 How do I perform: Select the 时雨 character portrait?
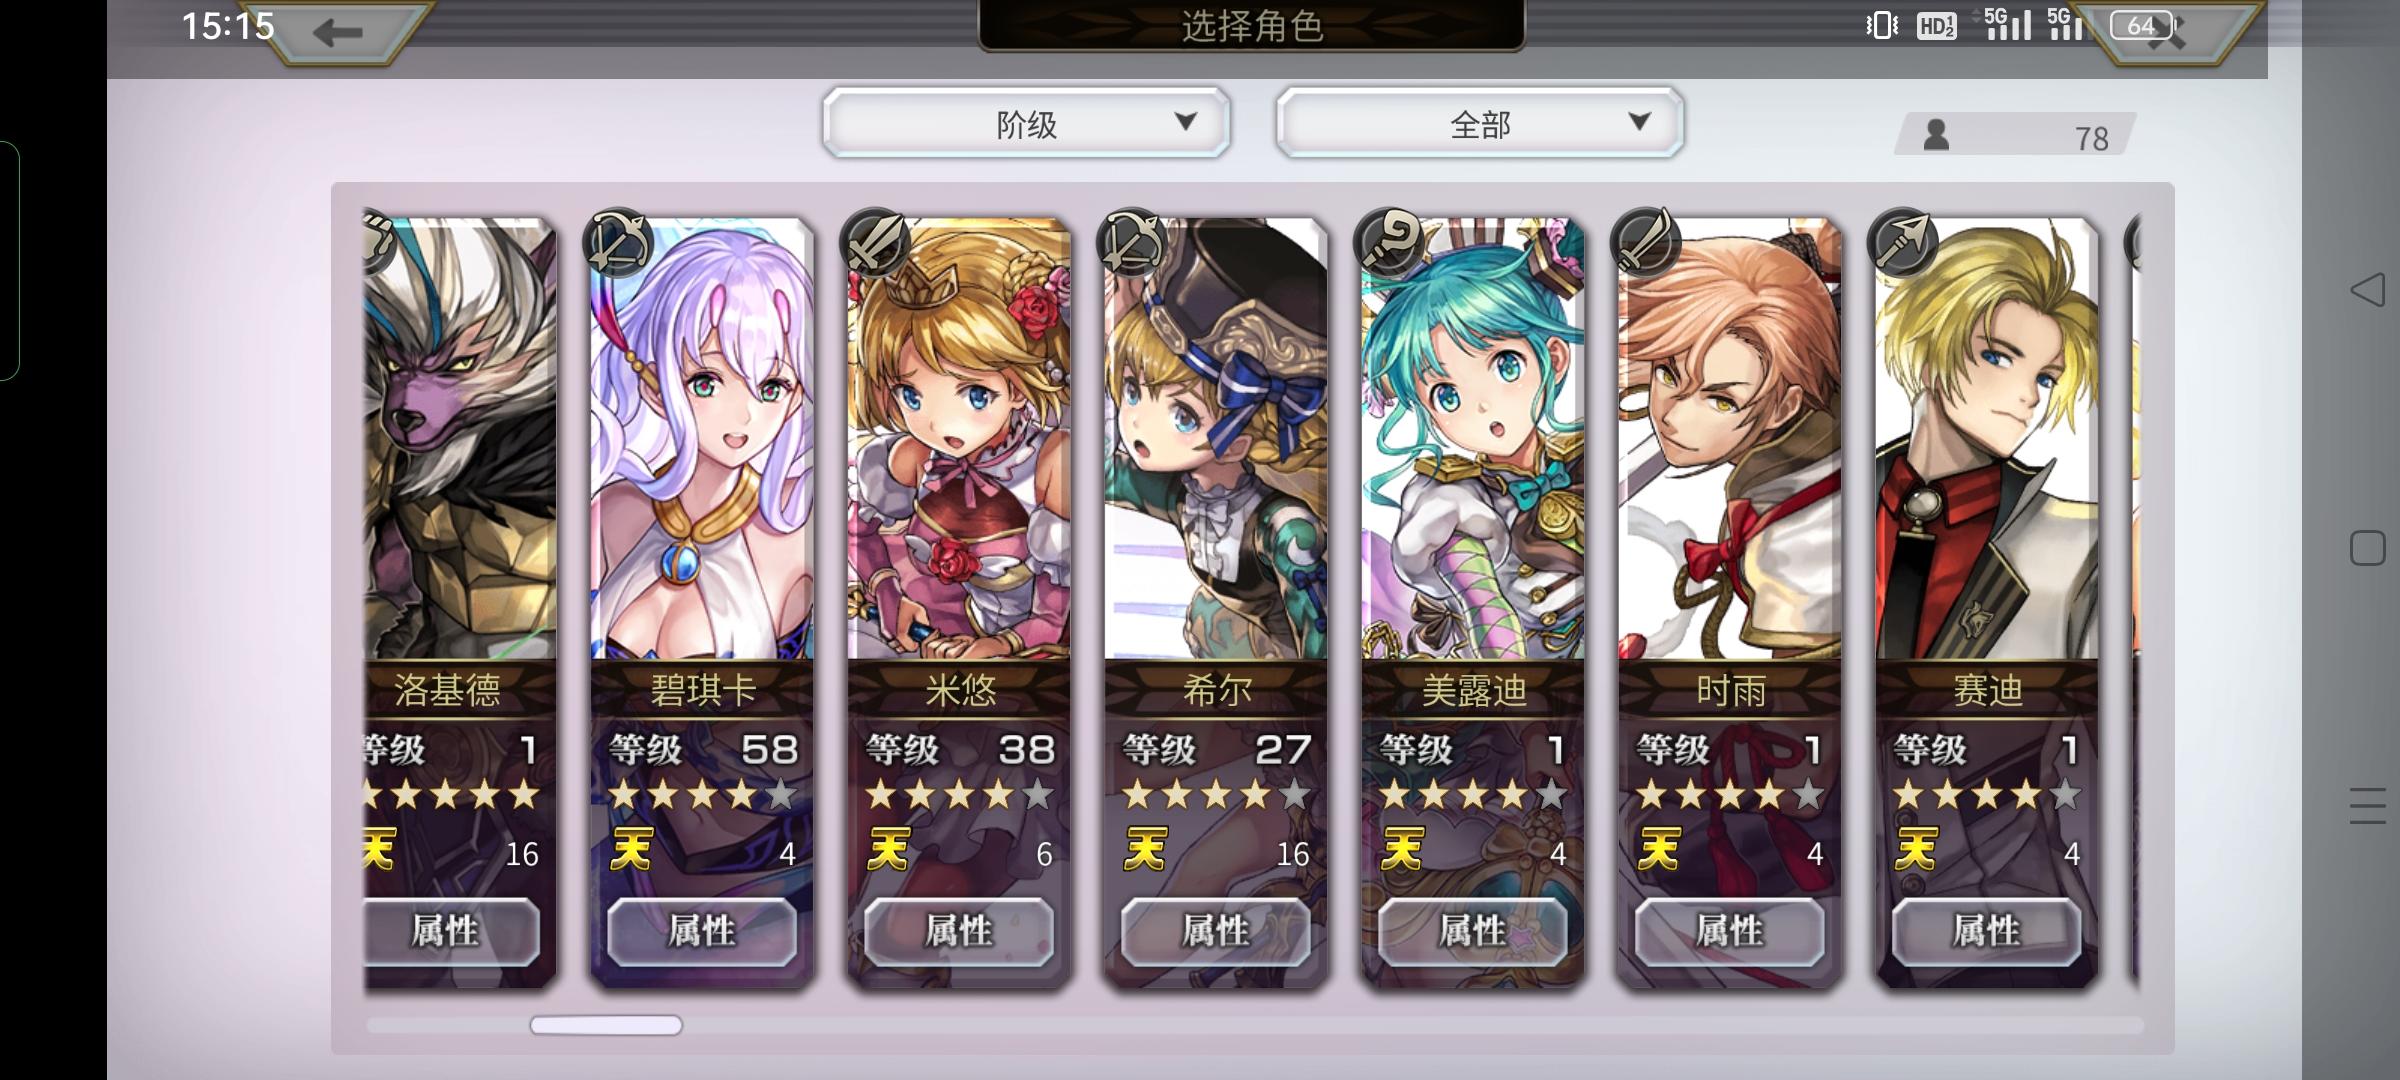[1730, 438]
